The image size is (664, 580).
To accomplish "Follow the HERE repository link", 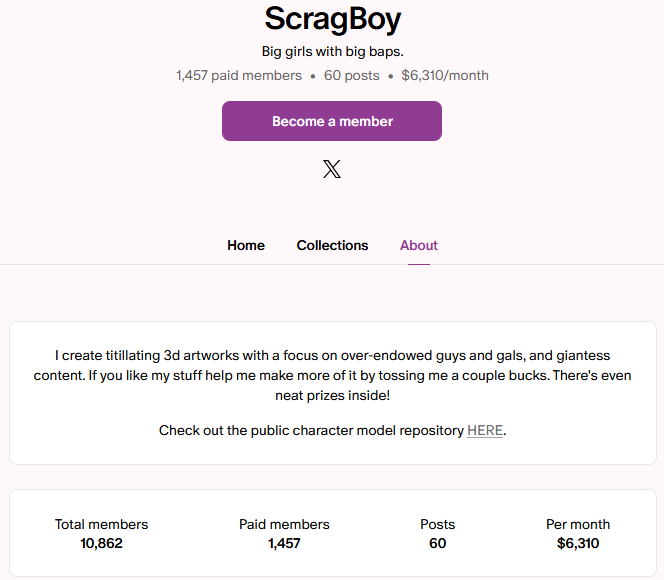I will 485,431.
